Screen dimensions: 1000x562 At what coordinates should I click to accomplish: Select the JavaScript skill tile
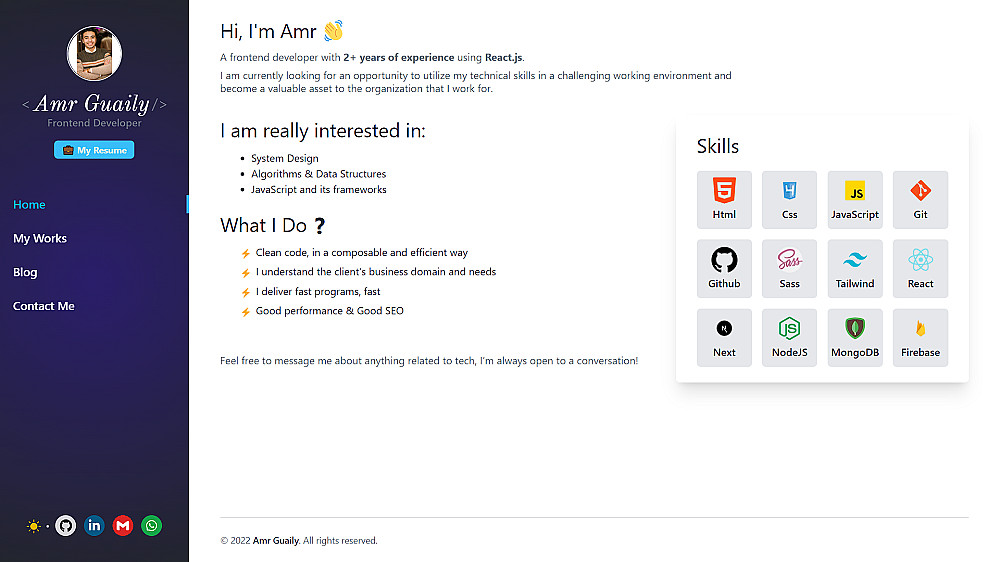(x=855, y=199)
